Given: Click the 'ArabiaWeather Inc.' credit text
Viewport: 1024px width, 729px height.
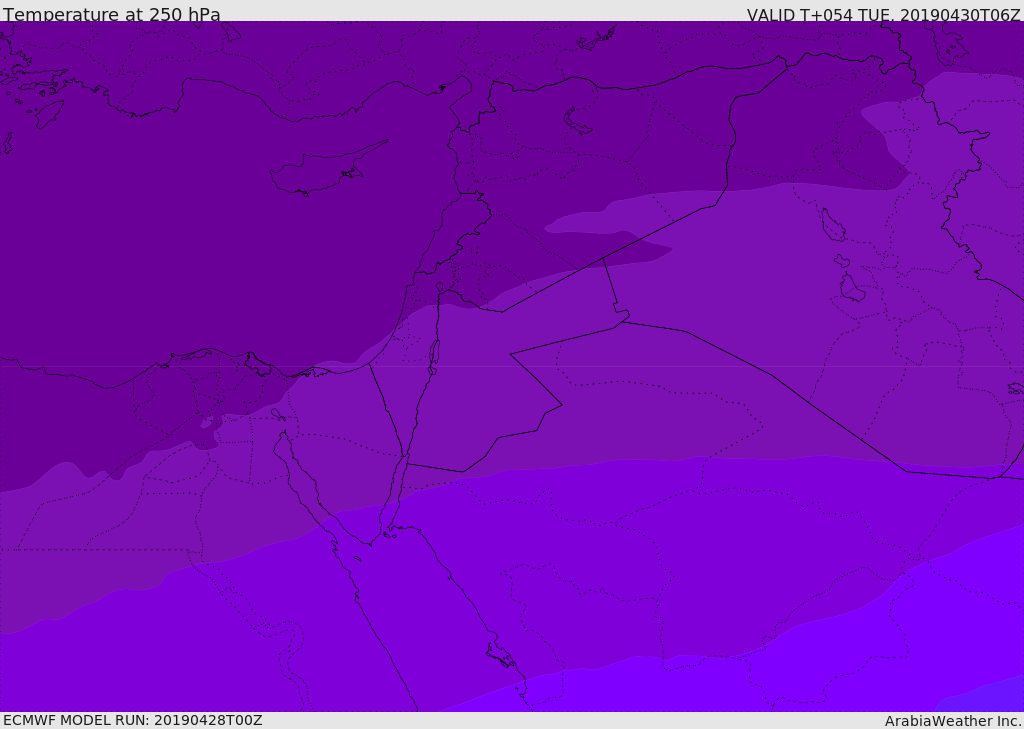Looking at the screenshot, I should (x=953, y=721).
